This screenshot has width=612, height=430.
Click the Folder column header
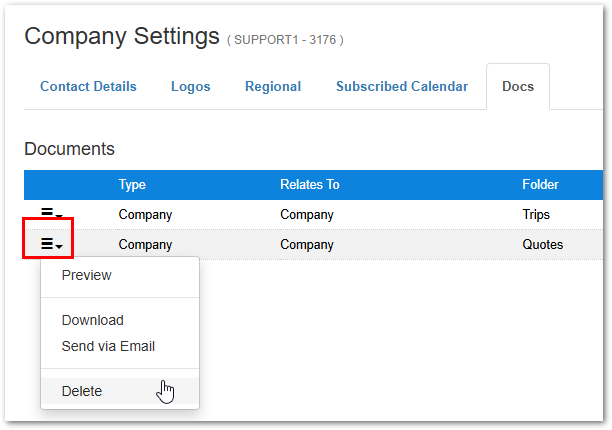(540, 184)
